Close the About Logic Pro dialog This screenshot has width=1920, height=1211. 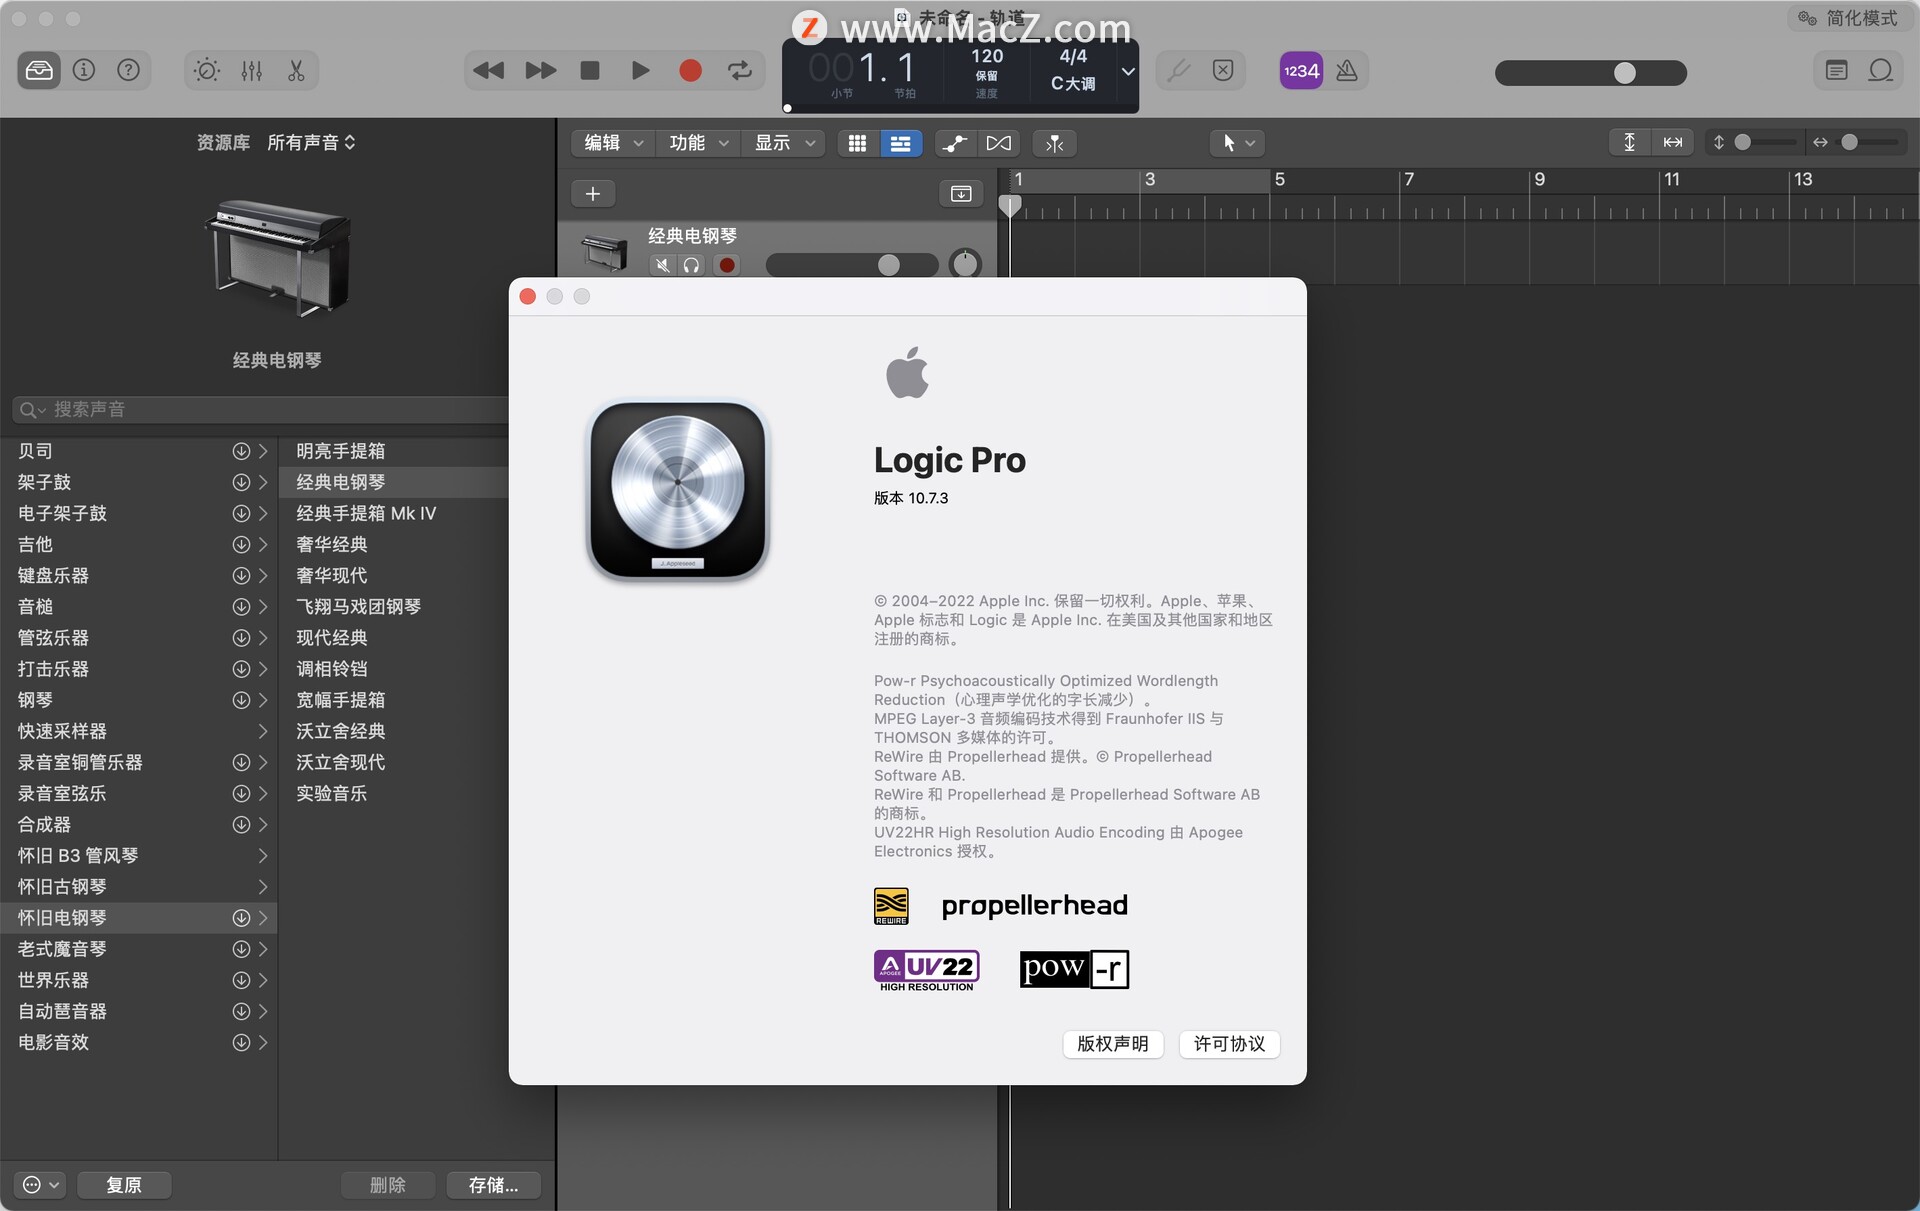(x=528, y=296)
